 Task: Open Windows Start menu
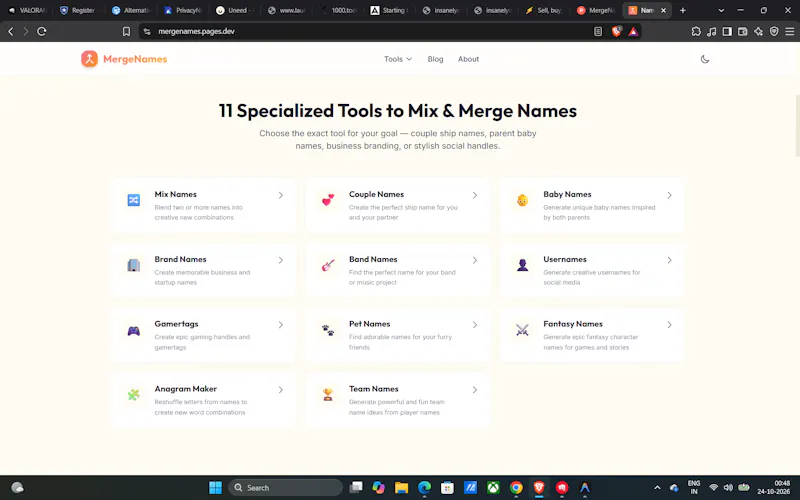215,488
